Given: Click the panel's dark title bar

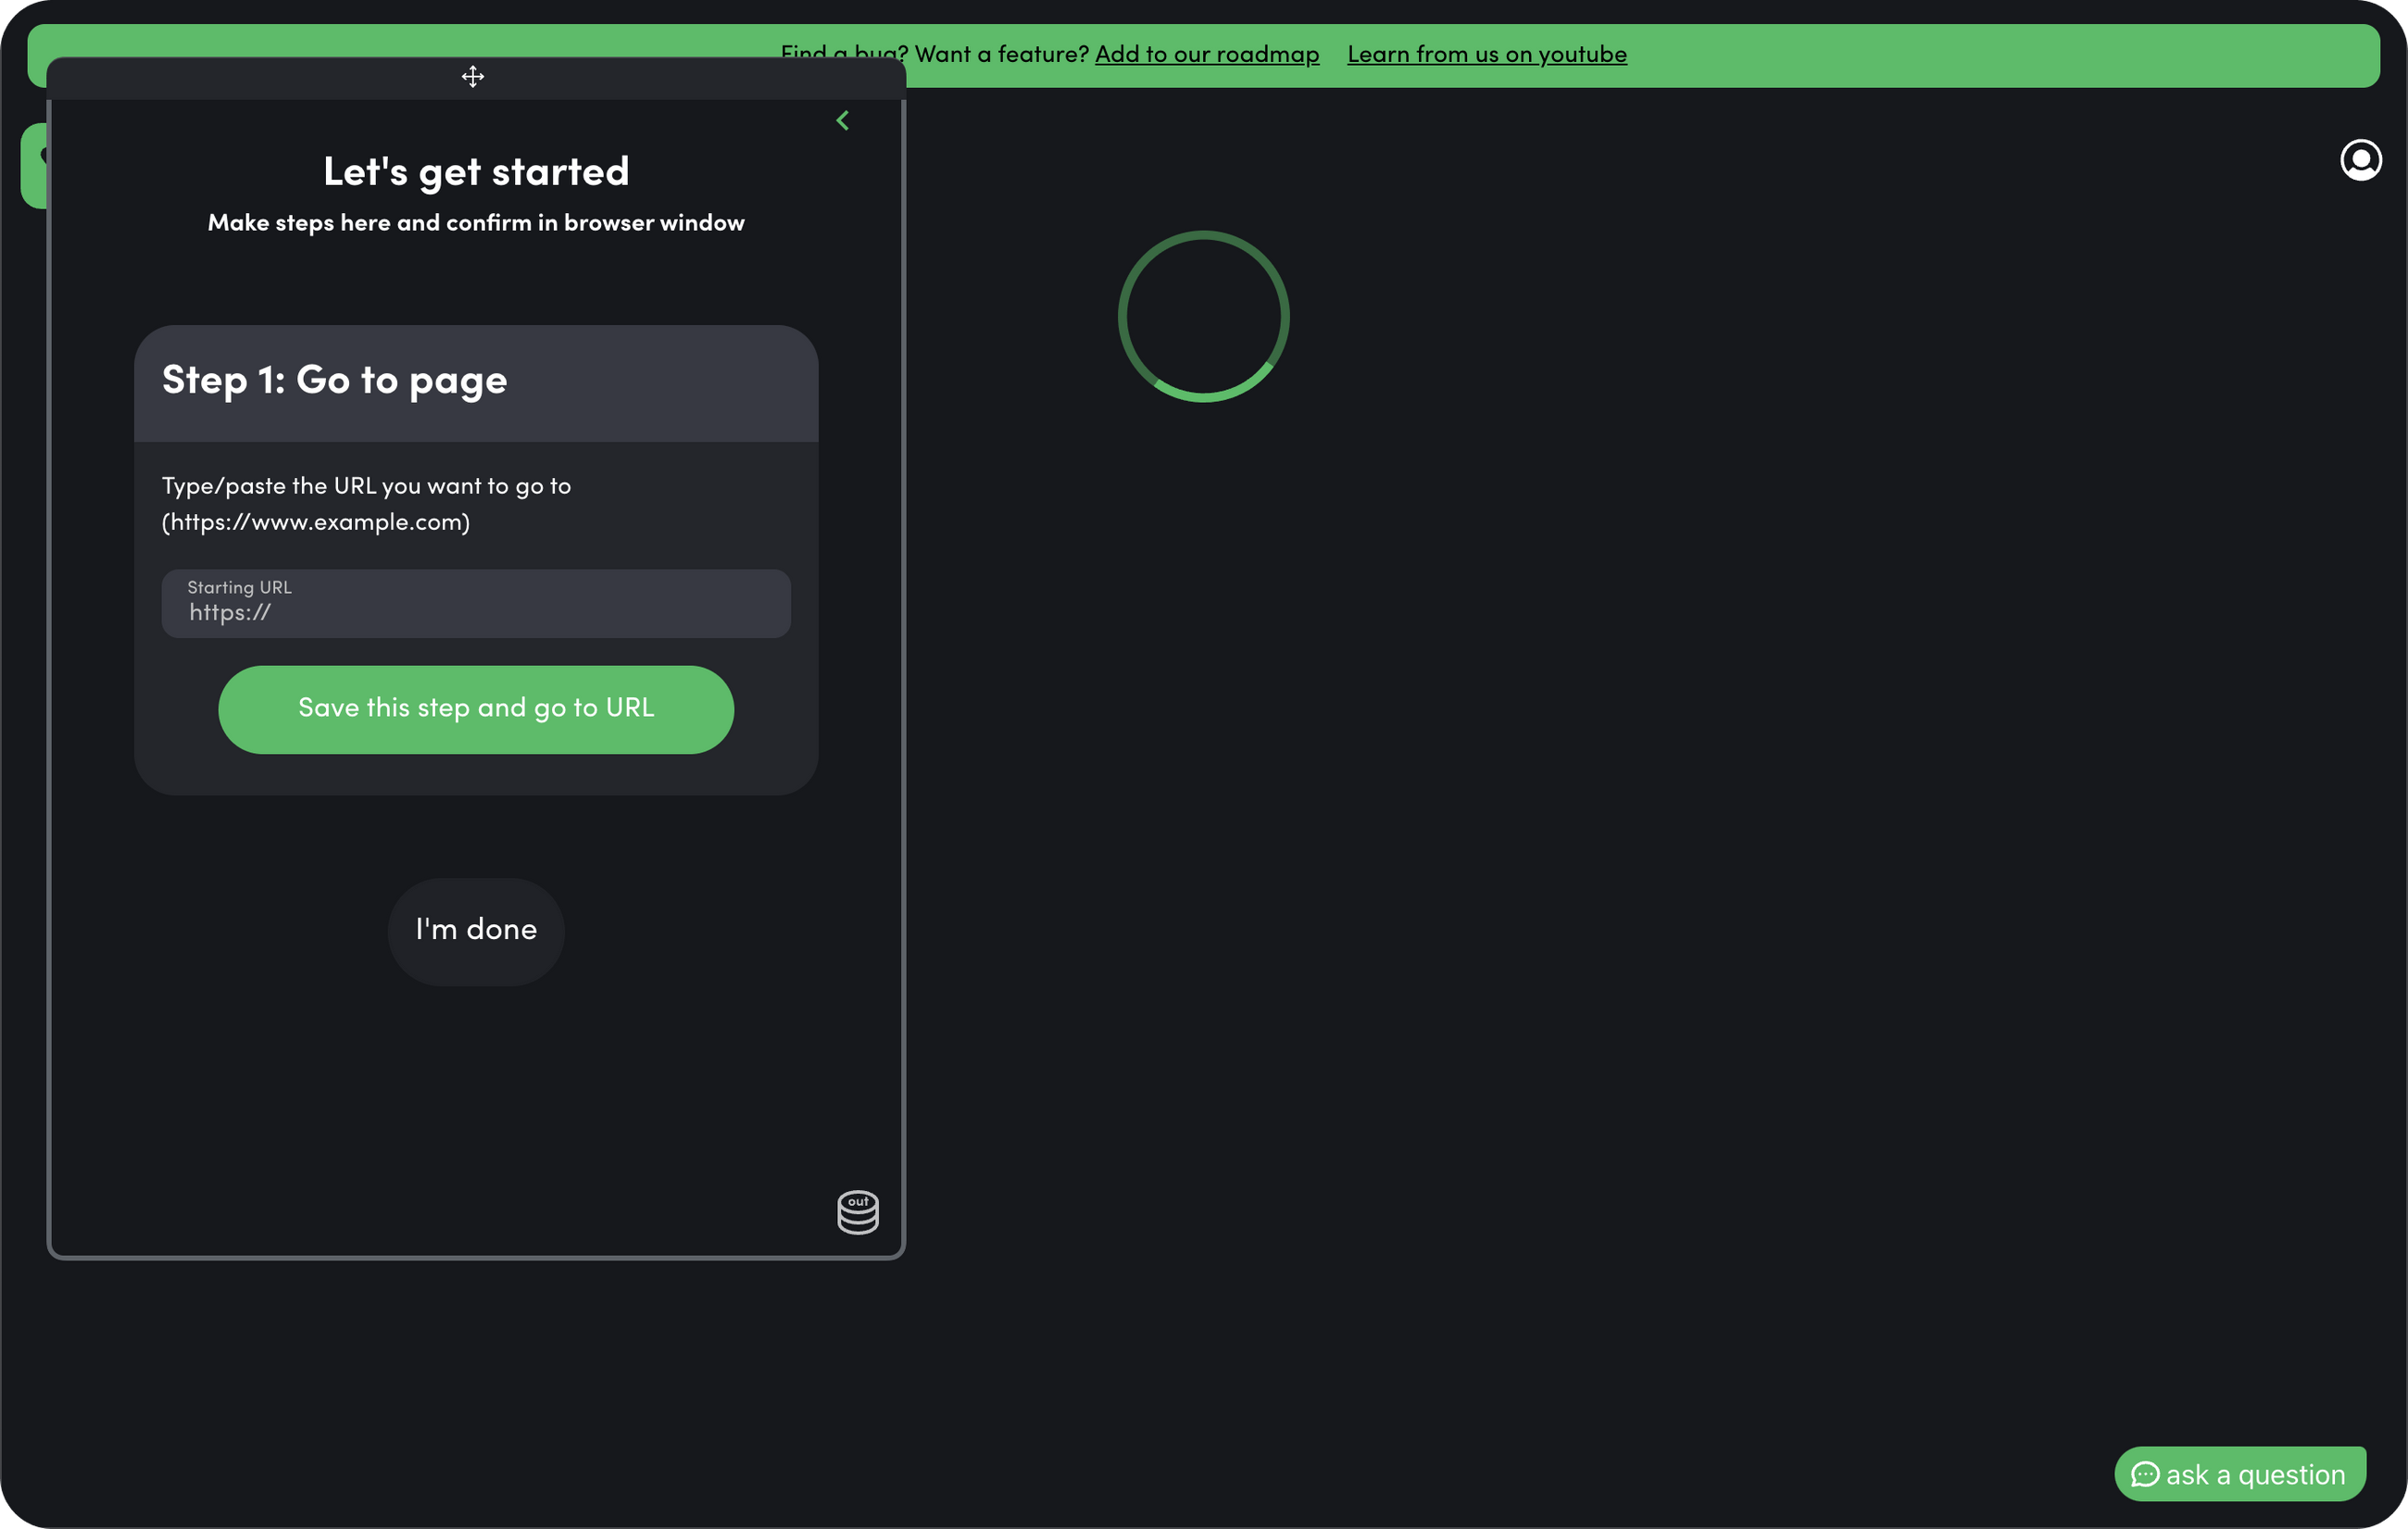Looking at the screenshot, I should pos(680,79).
